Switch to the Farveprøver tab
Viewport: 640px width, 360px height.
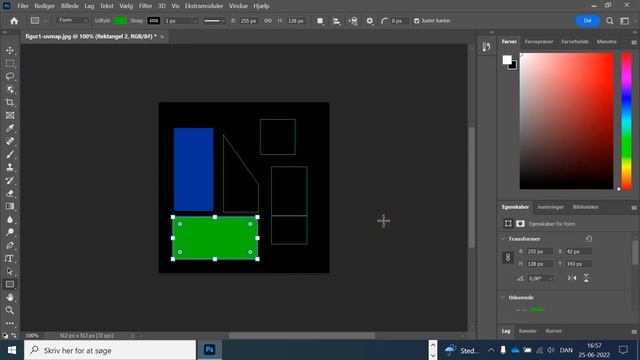[539, 42]
